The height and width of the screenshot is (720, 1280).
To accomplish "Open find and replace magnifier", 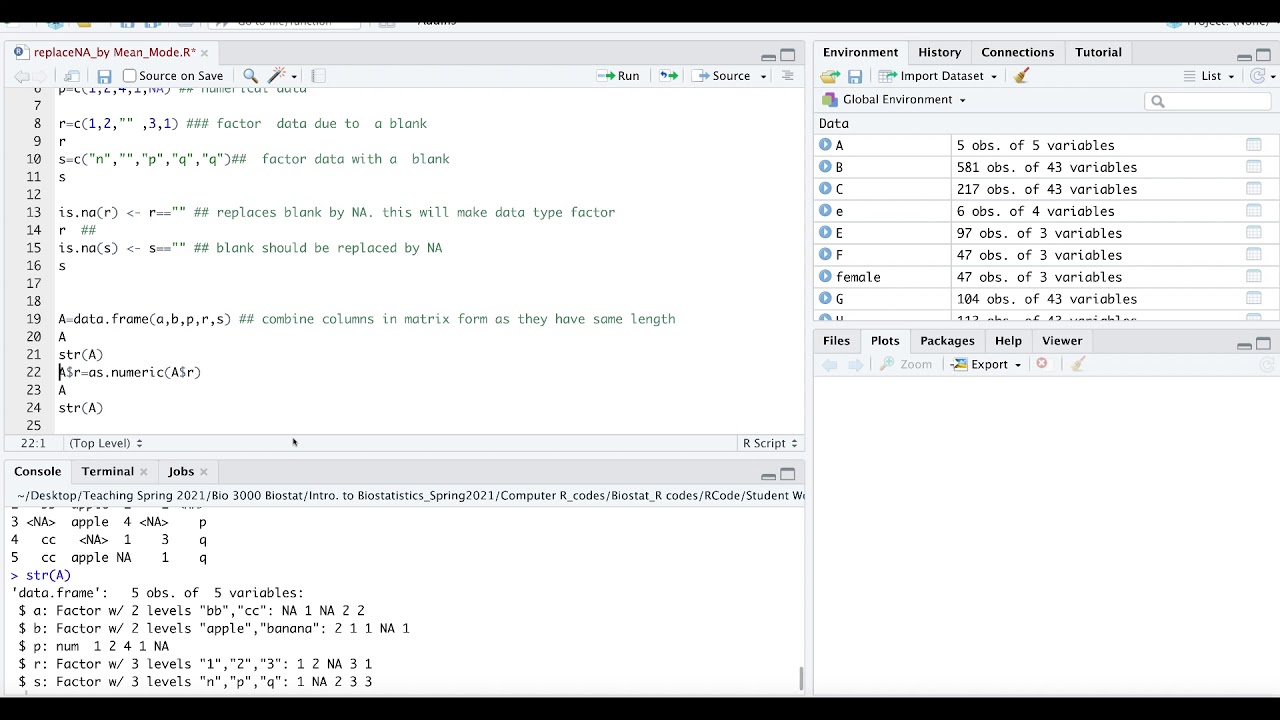I will [250, 76].
